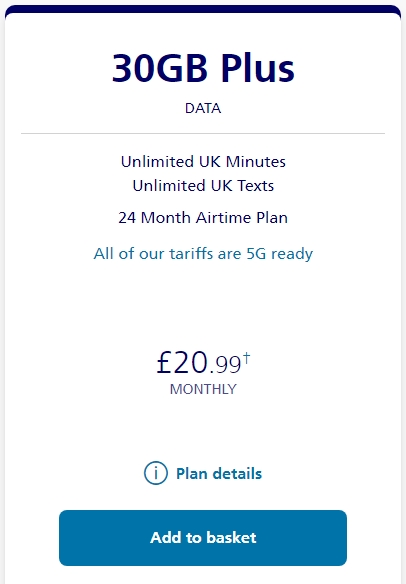Viewport: 406px width, 584px height.
Task: Open the 'All of our tariffs are 5G ready' link
Action: click(203, 254)
